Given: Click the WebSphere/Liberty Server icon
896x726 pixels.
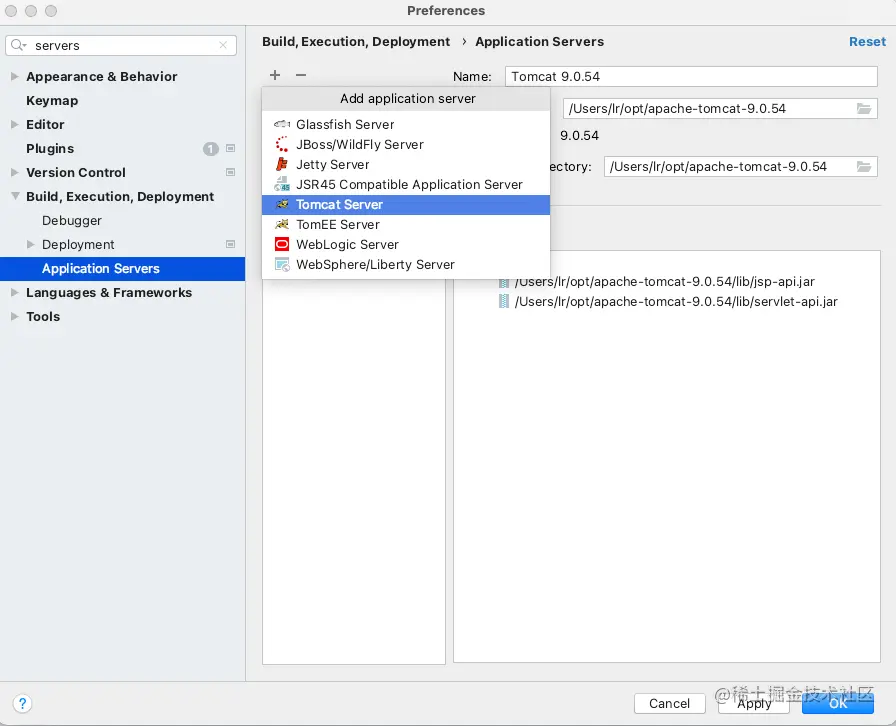Looking at the screenshot, I should pos(282,265).
